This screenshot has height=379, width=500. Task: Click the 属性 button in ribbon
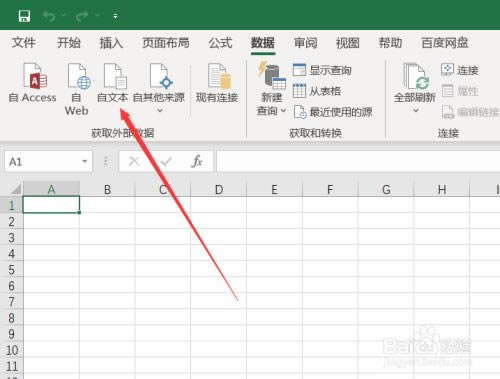(460, 91)
